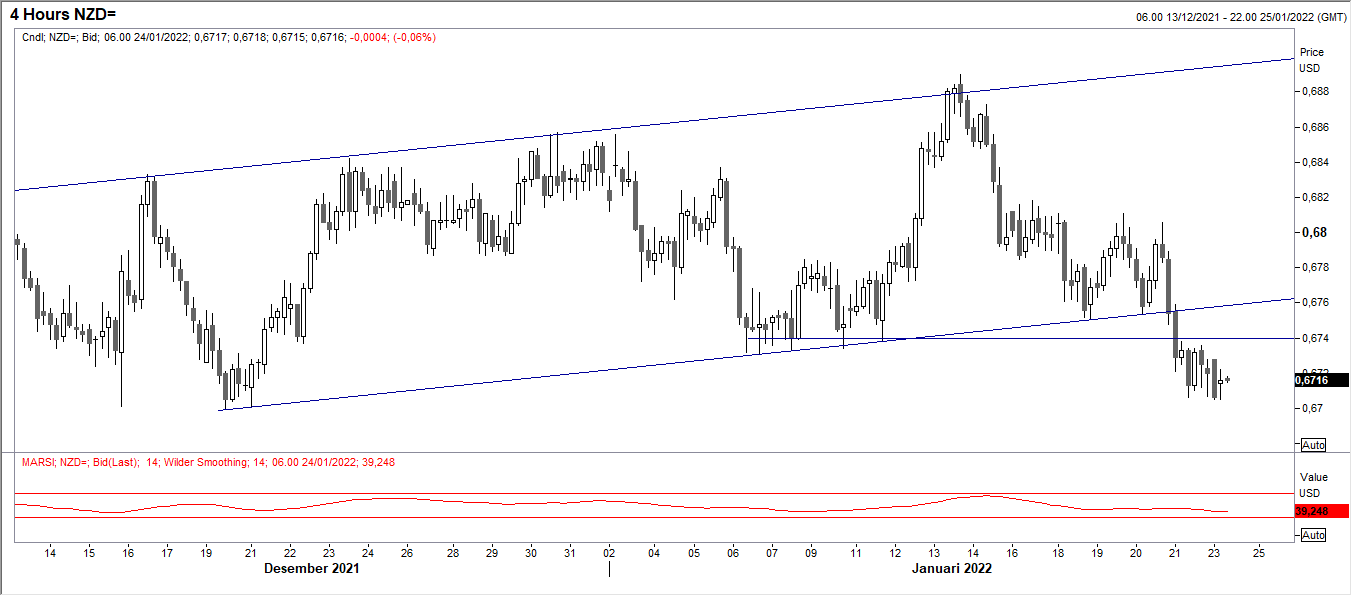Screen dimensions: 1352x596
Task: Click the "Desember 2021" month label
Action: [x=311, y=568]
